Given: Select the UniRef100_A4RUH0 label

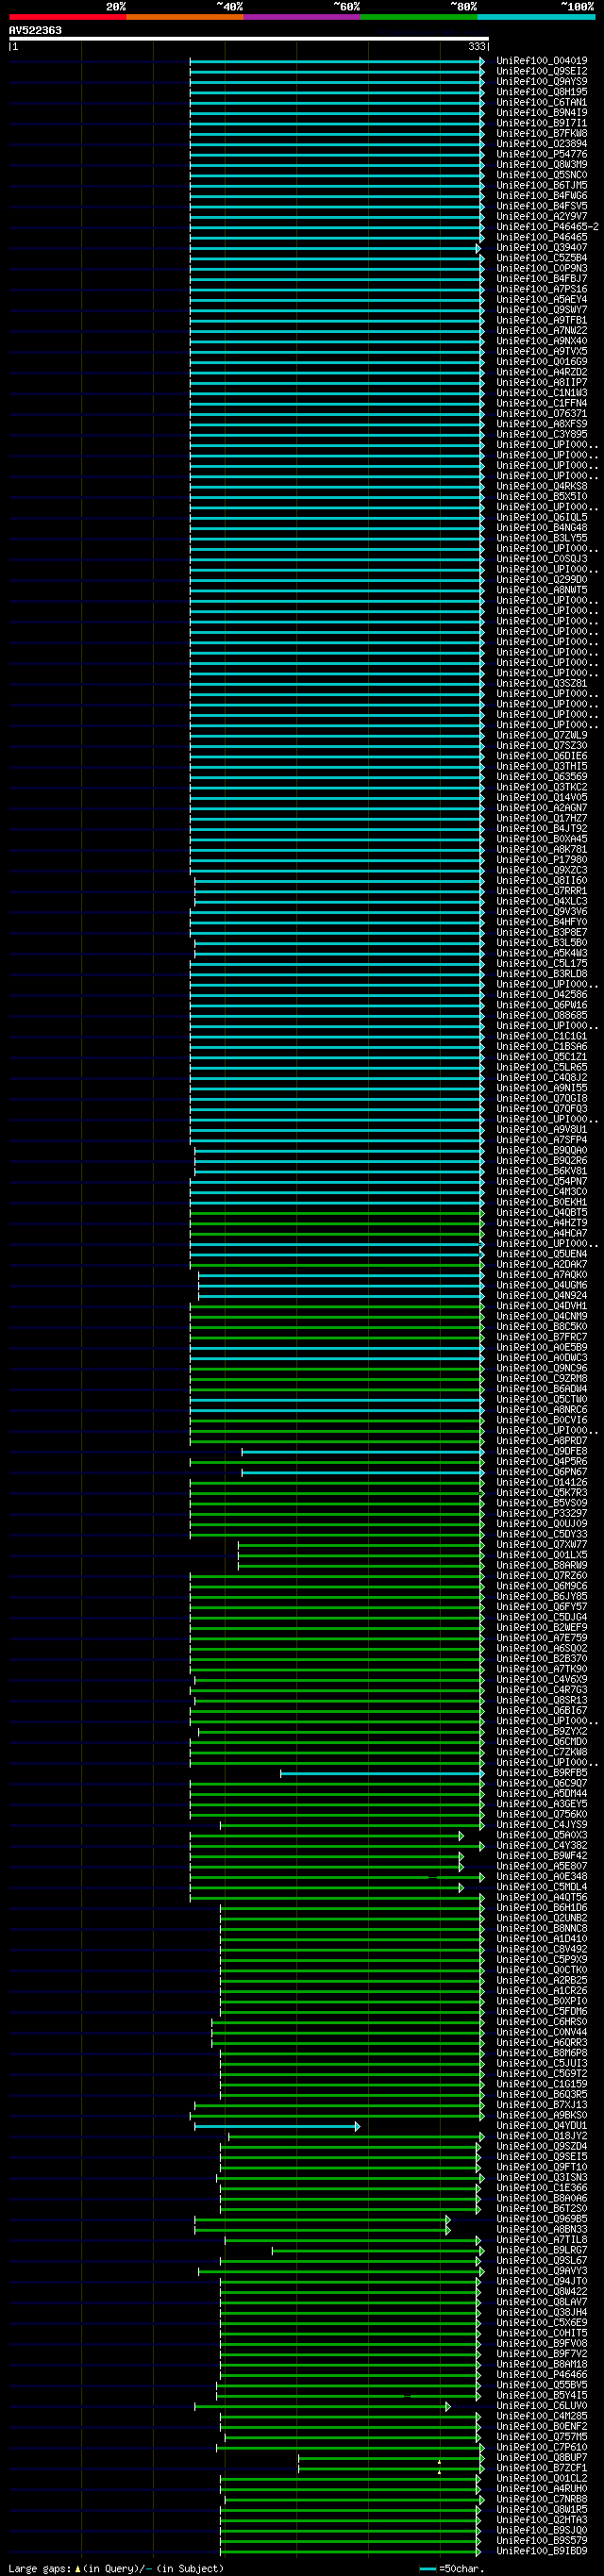Looking at the screenshot, I should [x=542, y=2489].
